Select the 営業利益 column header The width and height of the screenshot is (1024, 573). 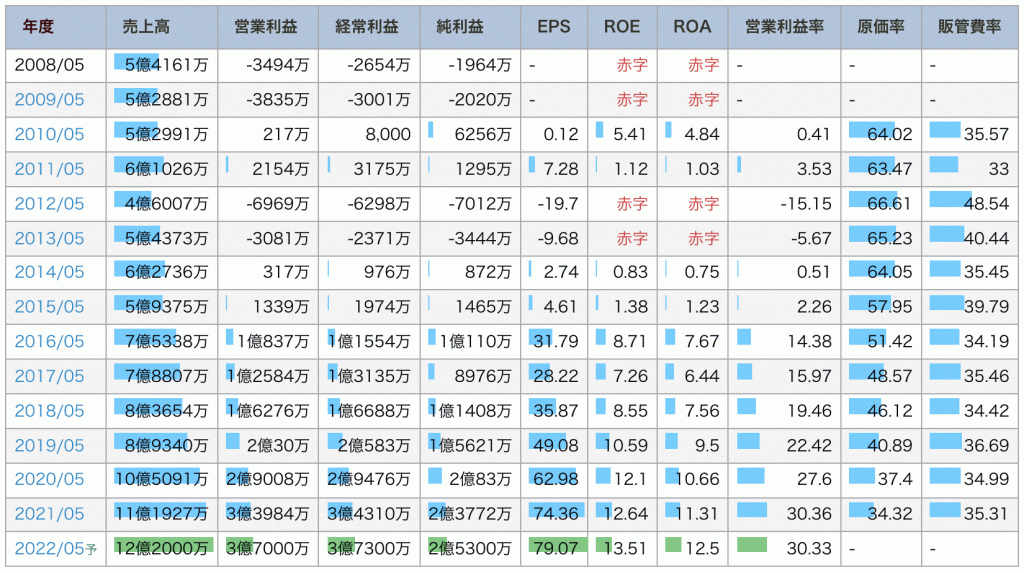[x=265, y=27]
